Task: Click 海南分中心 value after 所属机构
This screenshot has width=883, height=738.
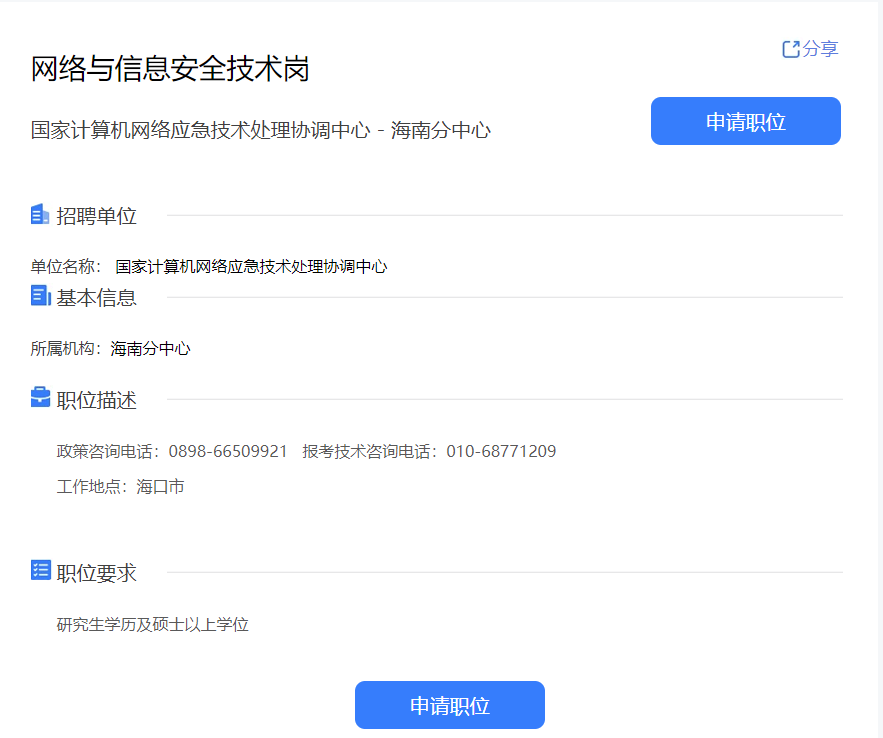Action: click(150, 348)
